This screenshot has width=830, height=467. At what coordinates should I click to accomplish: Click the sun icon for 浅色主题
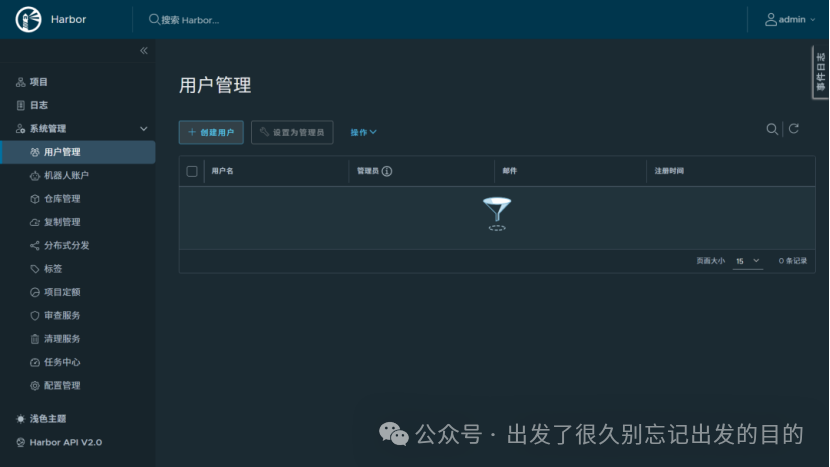pos(21,419)
